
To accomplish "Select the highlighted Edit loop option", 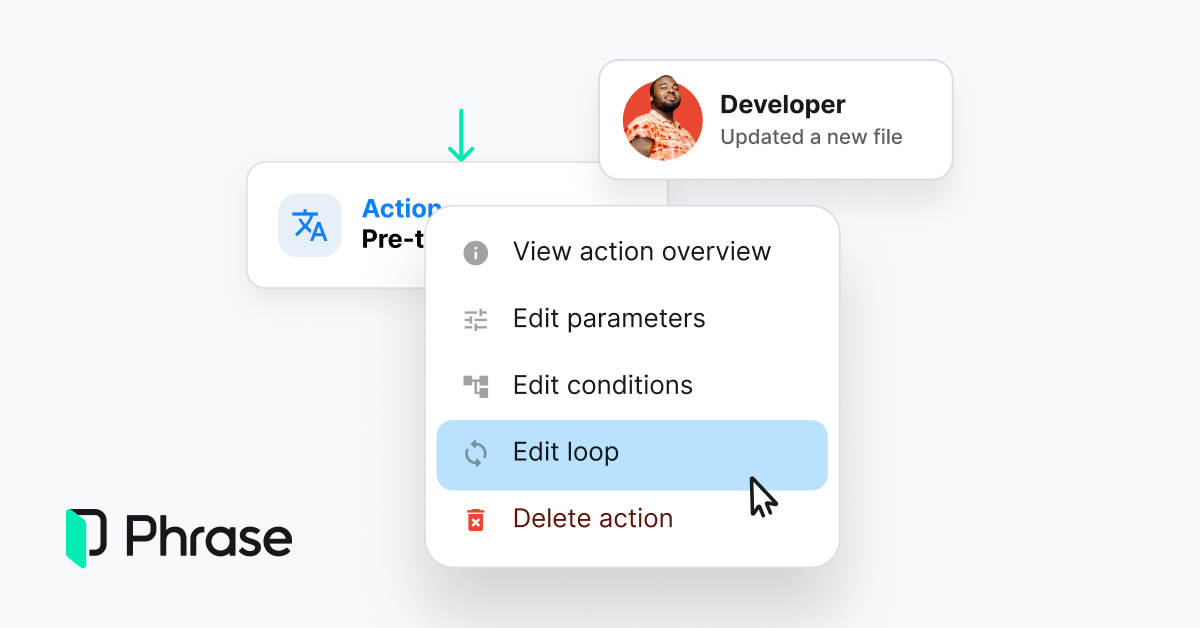I will (x=566, y=453).
